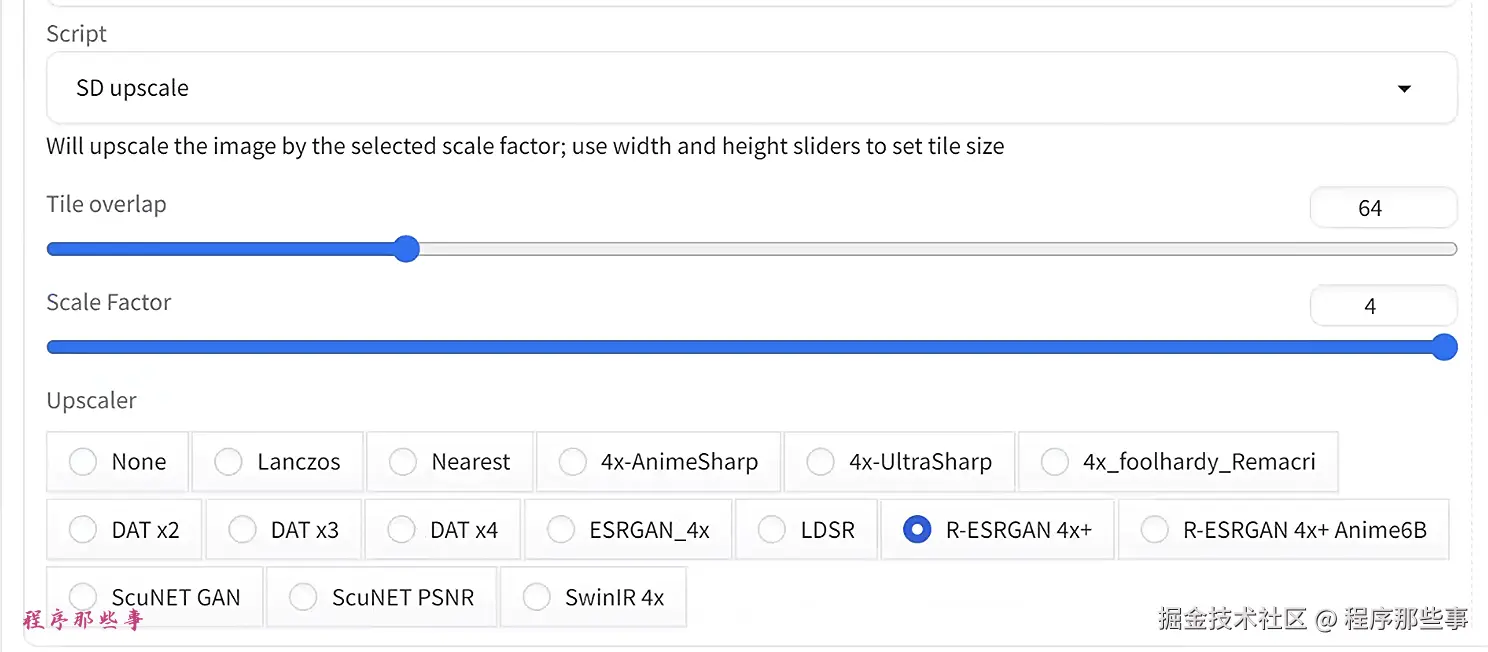Click the selected R-ESRGAN 4x+ radio button
Screen dimensions: 1488x652
[917, 530]
